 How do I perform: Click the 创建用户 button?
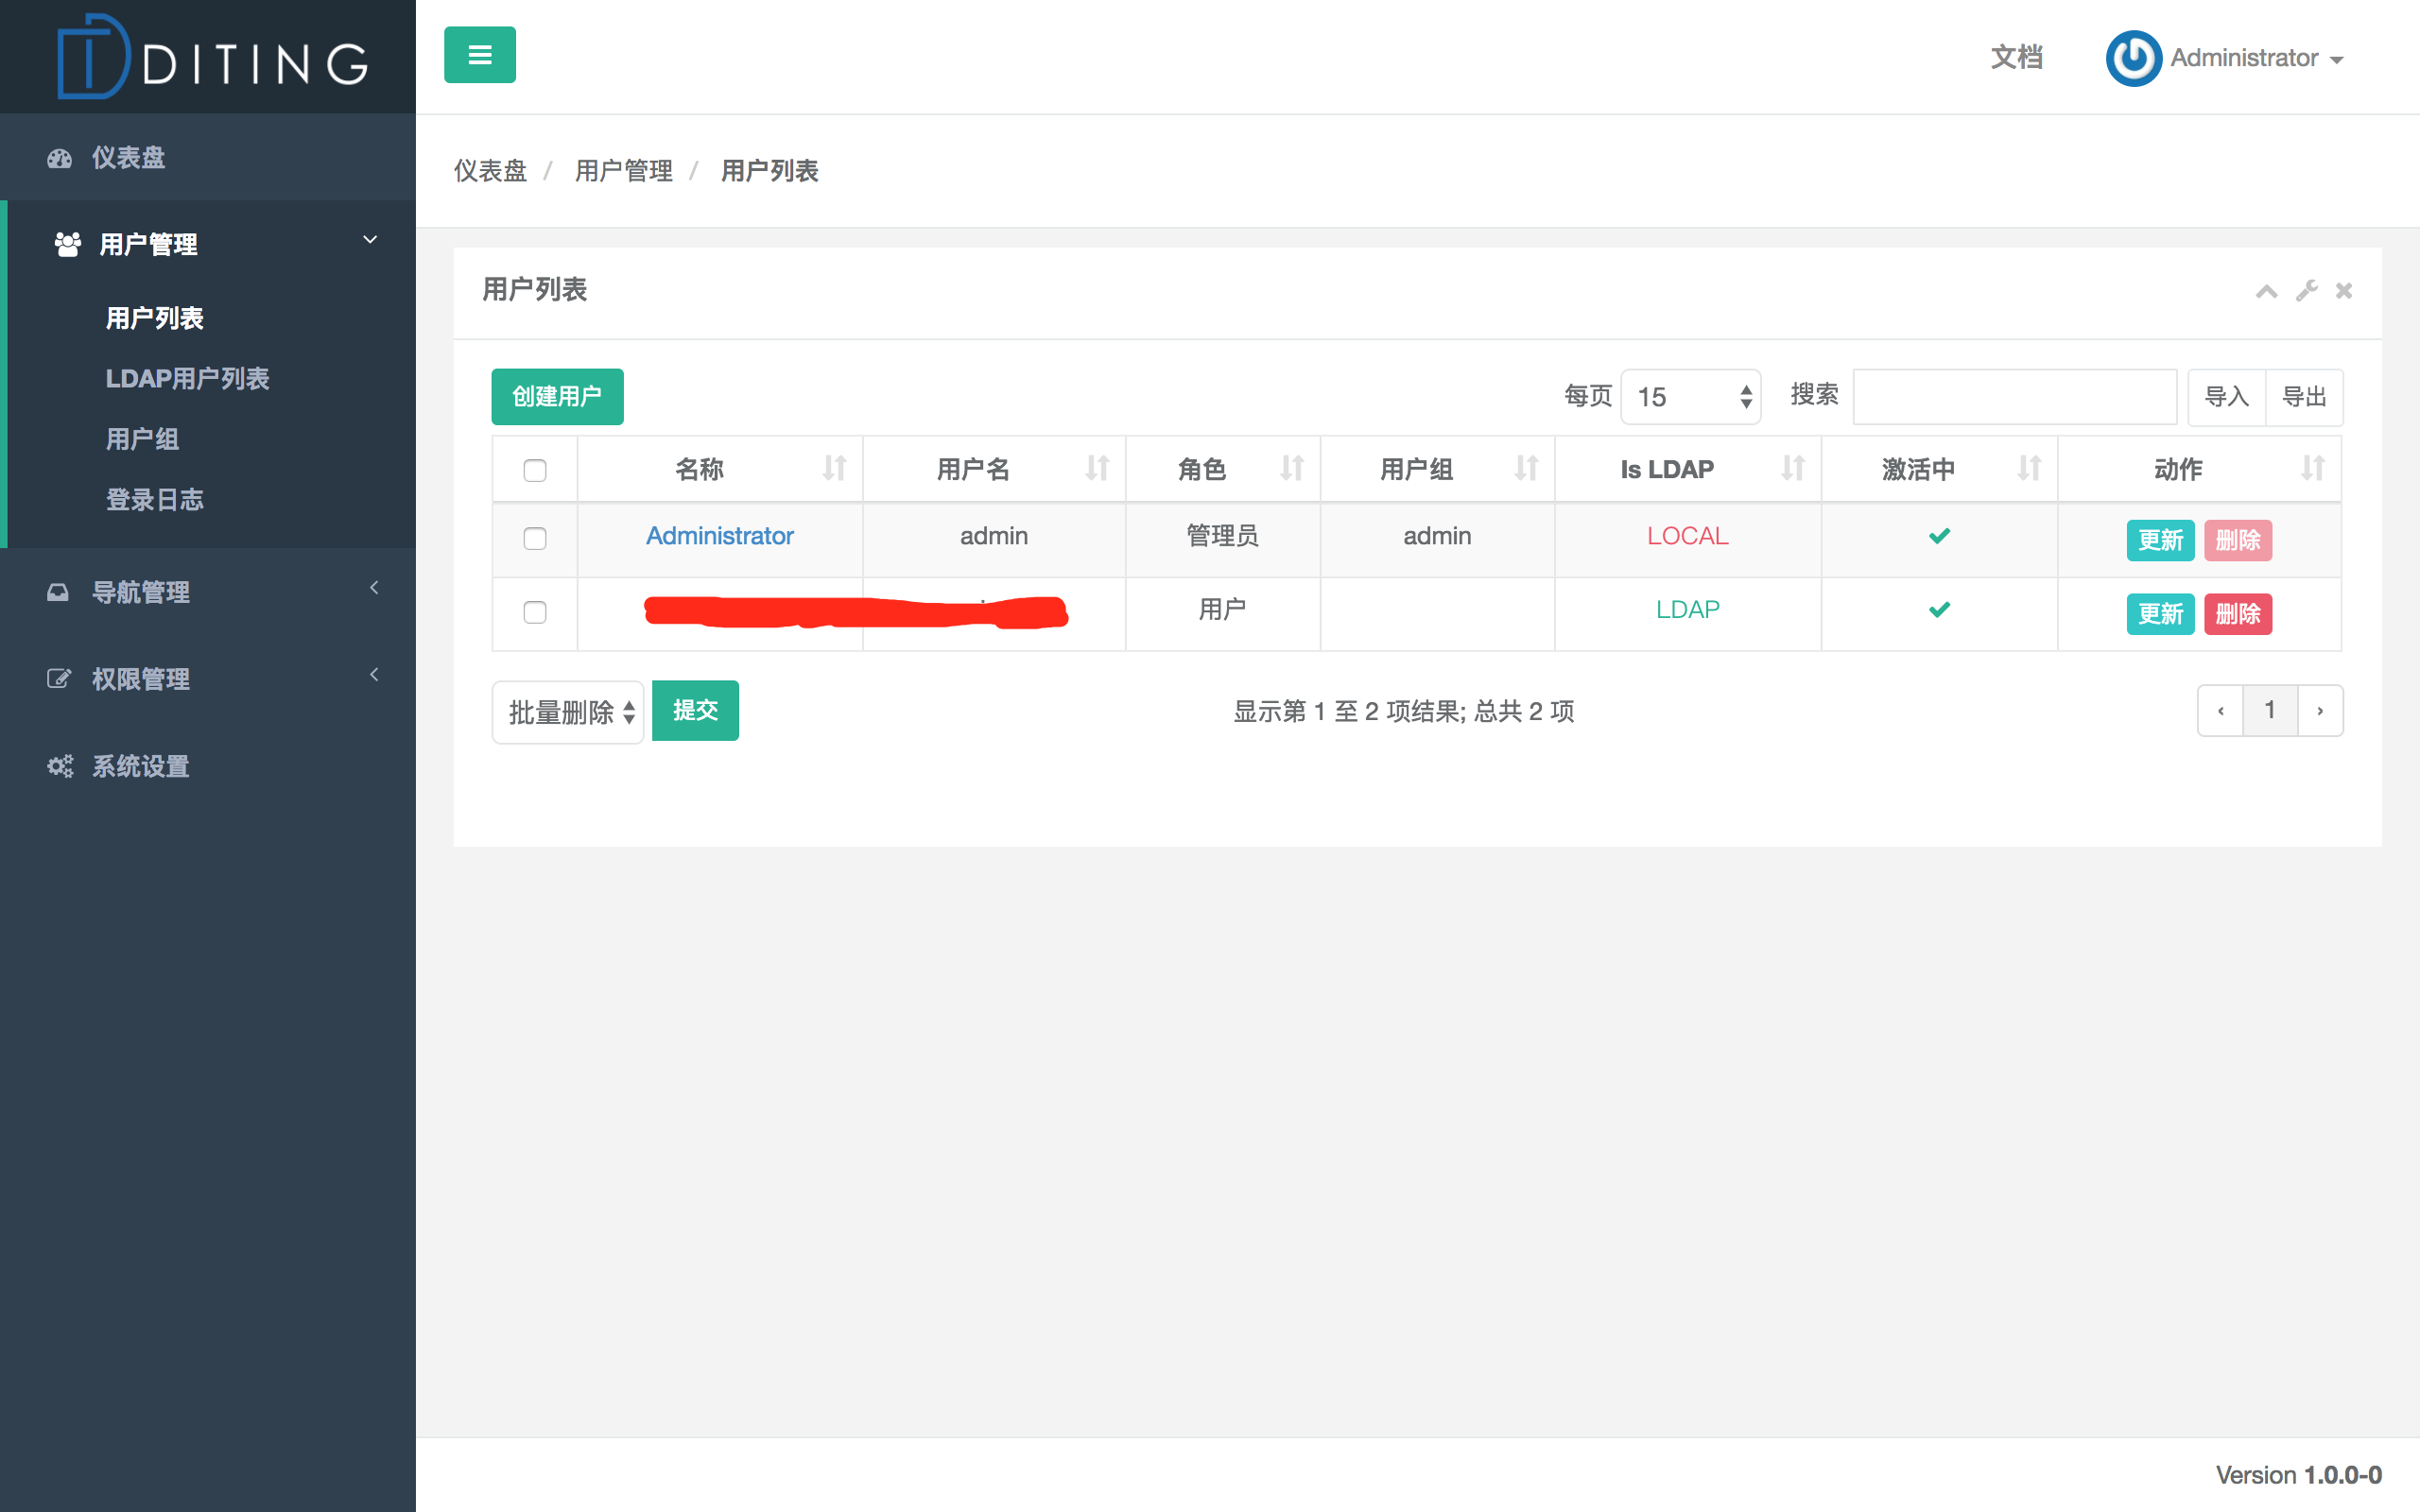coord(557,397)
